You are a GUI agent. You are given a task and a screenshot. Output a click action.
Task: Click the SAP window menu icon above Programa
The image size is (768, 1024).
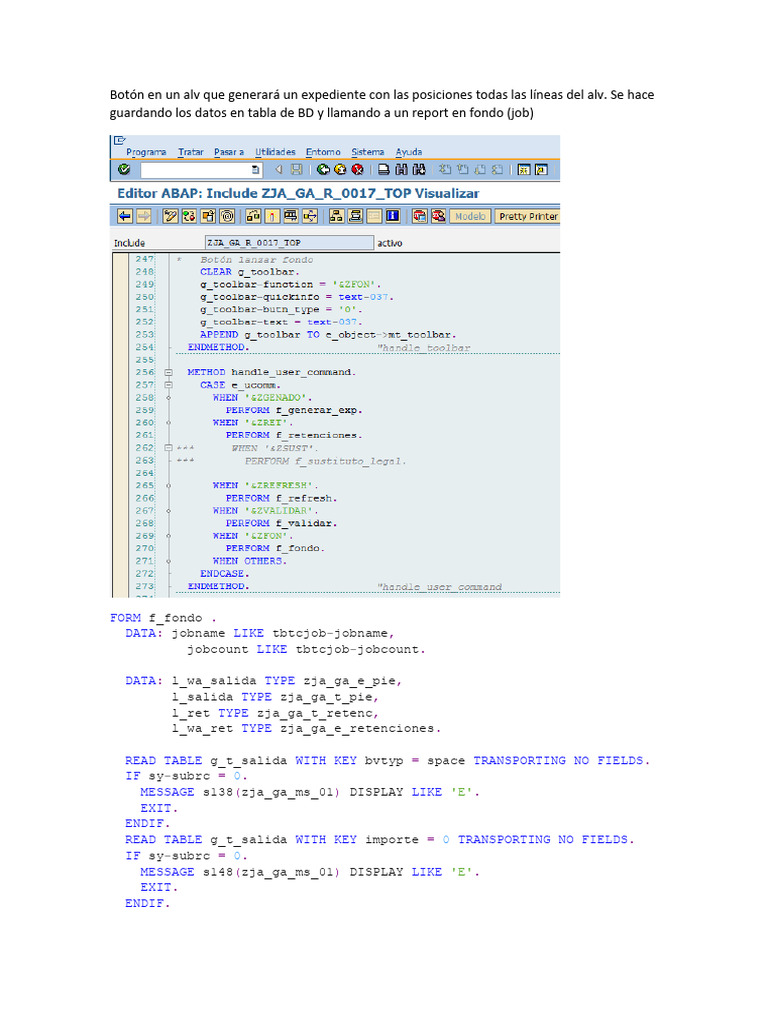point(120,140)
